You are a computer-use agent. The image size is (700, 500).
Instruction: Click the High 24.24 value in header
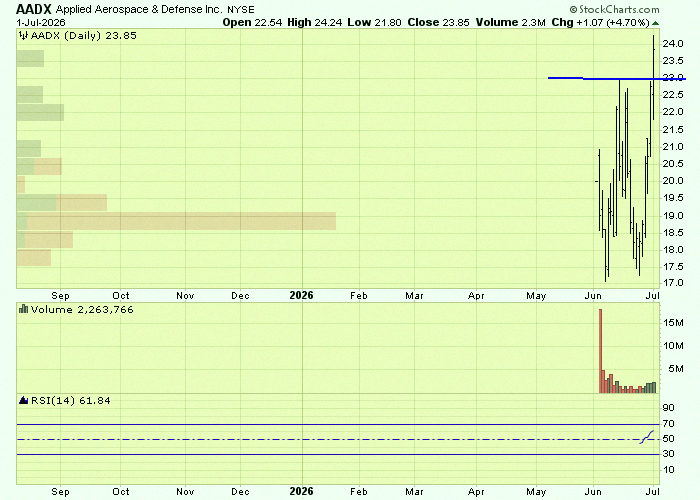coord(315,22)
